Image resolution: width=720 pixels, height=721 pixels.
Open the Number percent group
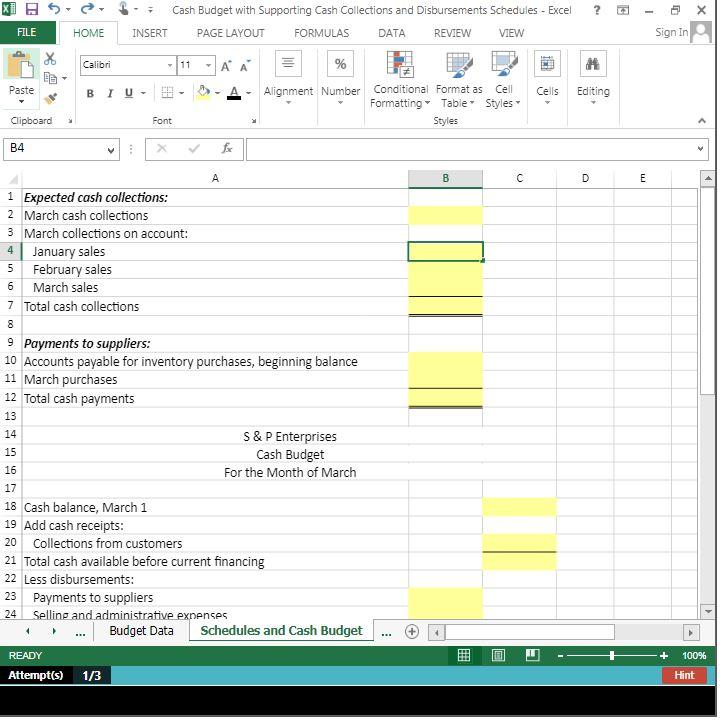tap(340, 77)
